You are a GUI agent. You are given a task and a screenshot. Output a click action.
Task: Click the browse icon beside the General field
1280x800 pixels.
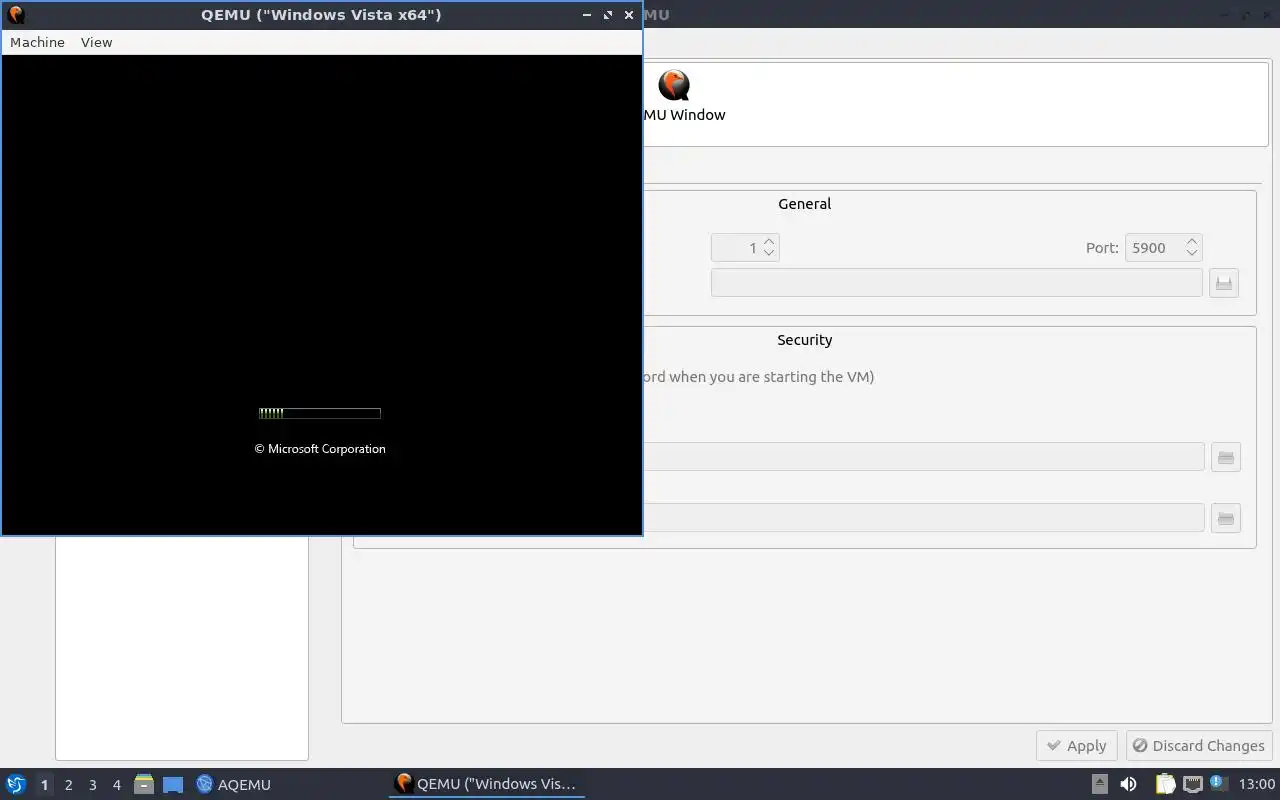tap(1224, 283)
